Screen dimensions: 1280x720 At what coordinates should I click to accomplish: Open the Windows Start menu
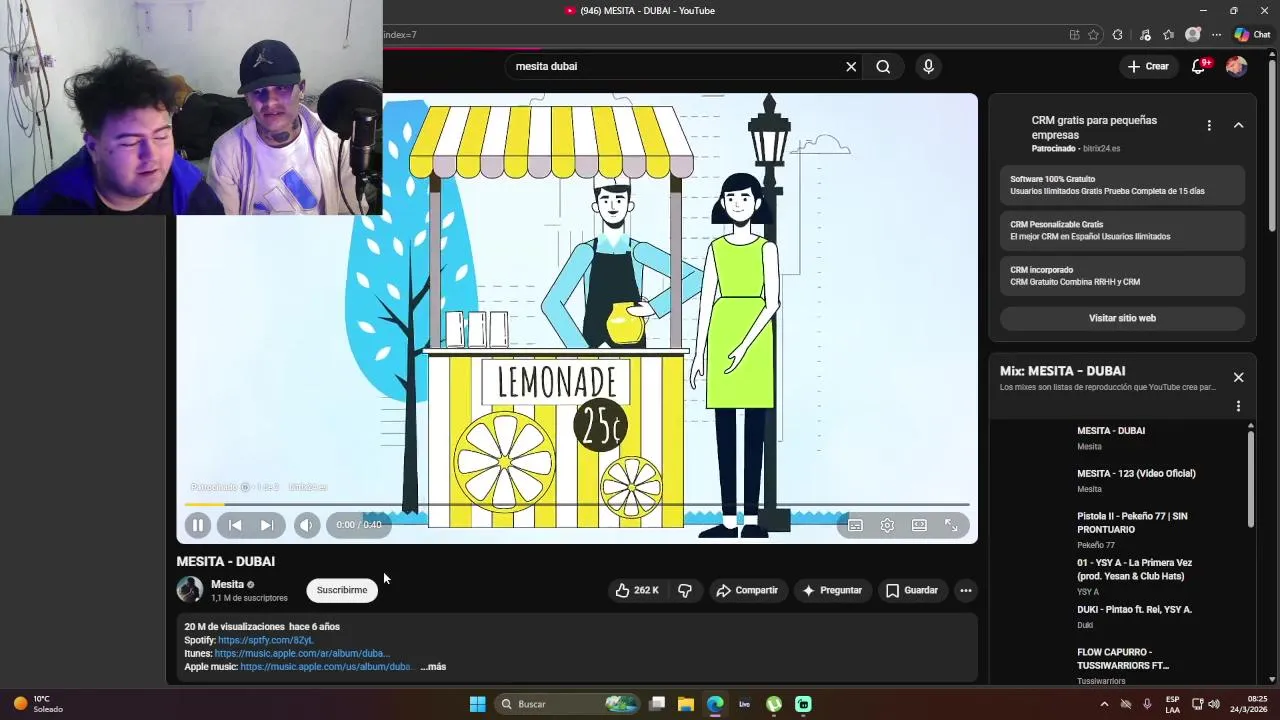477,704
